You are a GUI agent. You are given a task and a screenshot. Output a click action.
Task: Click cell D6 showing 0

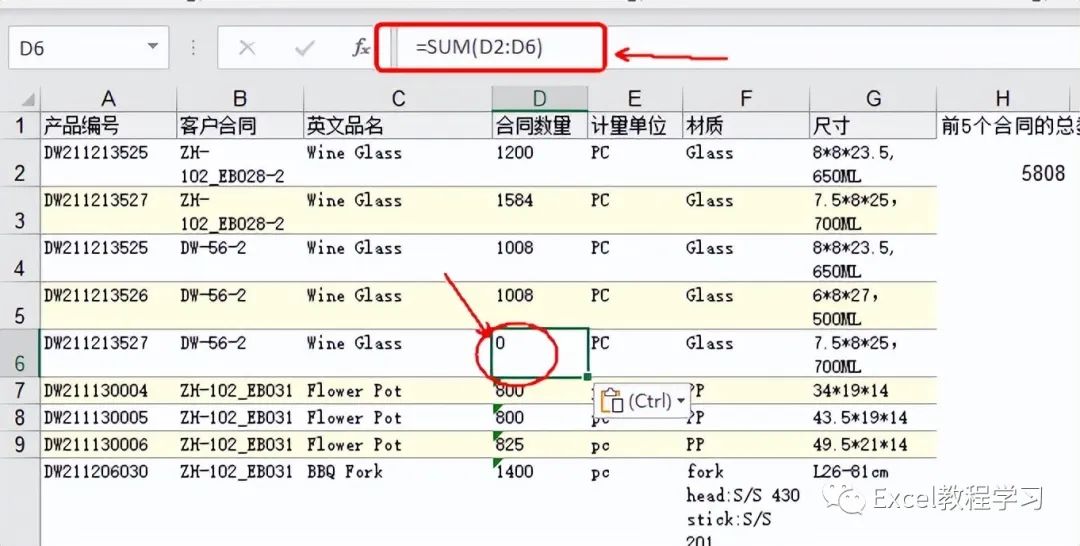(539, 354)
